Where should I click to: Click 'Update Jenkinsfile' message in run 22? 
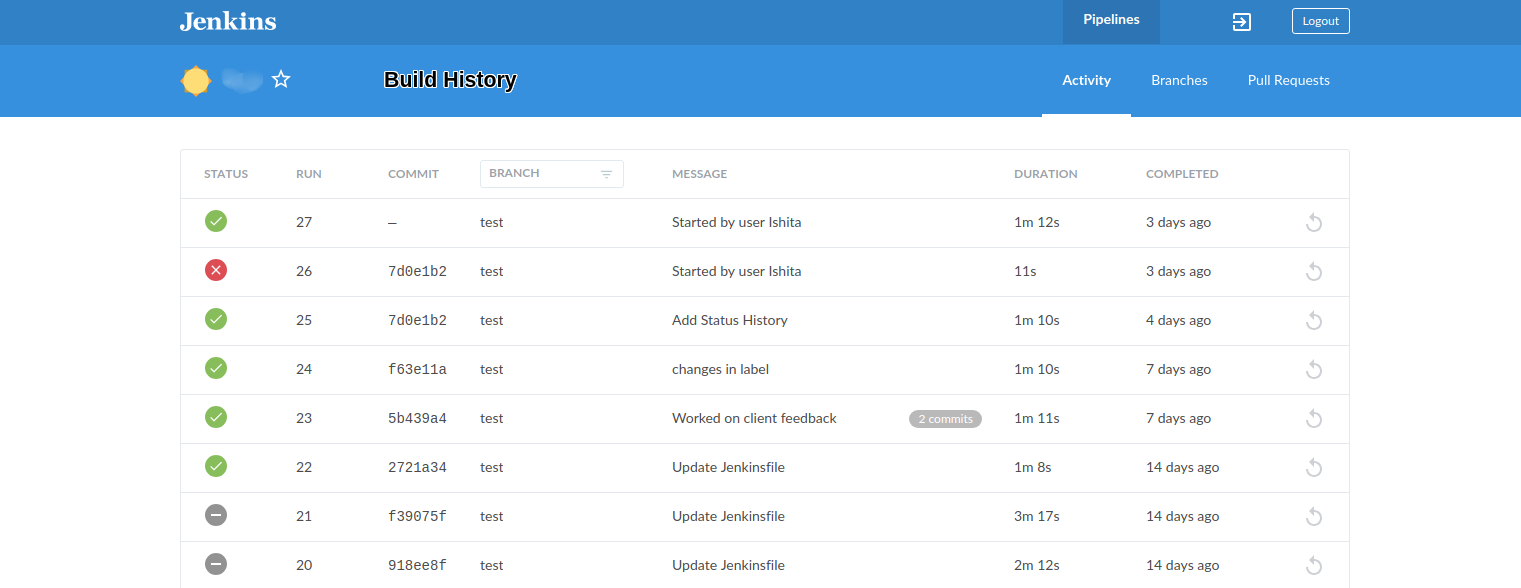pos(728,467)
